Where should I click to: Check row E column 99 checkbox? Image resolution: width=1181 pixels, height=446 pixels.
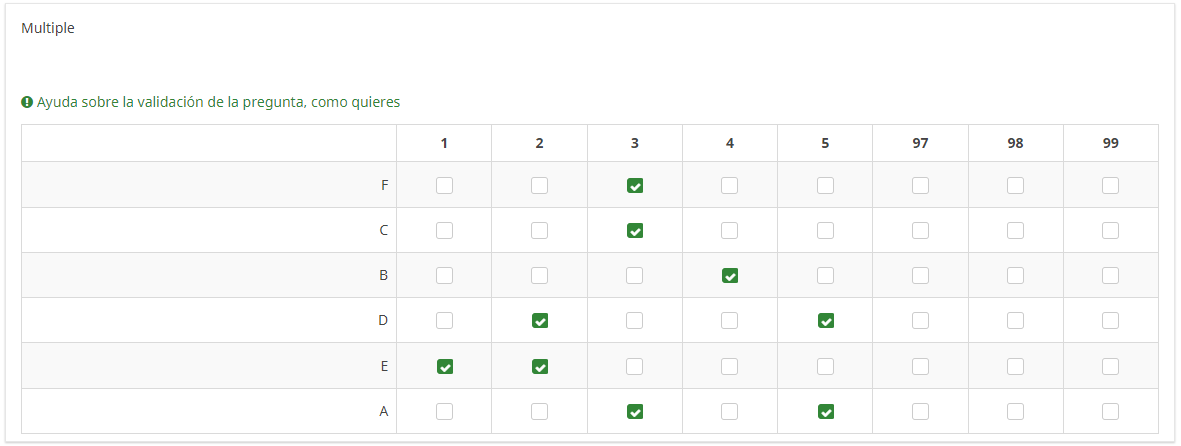pos(1110,366)
